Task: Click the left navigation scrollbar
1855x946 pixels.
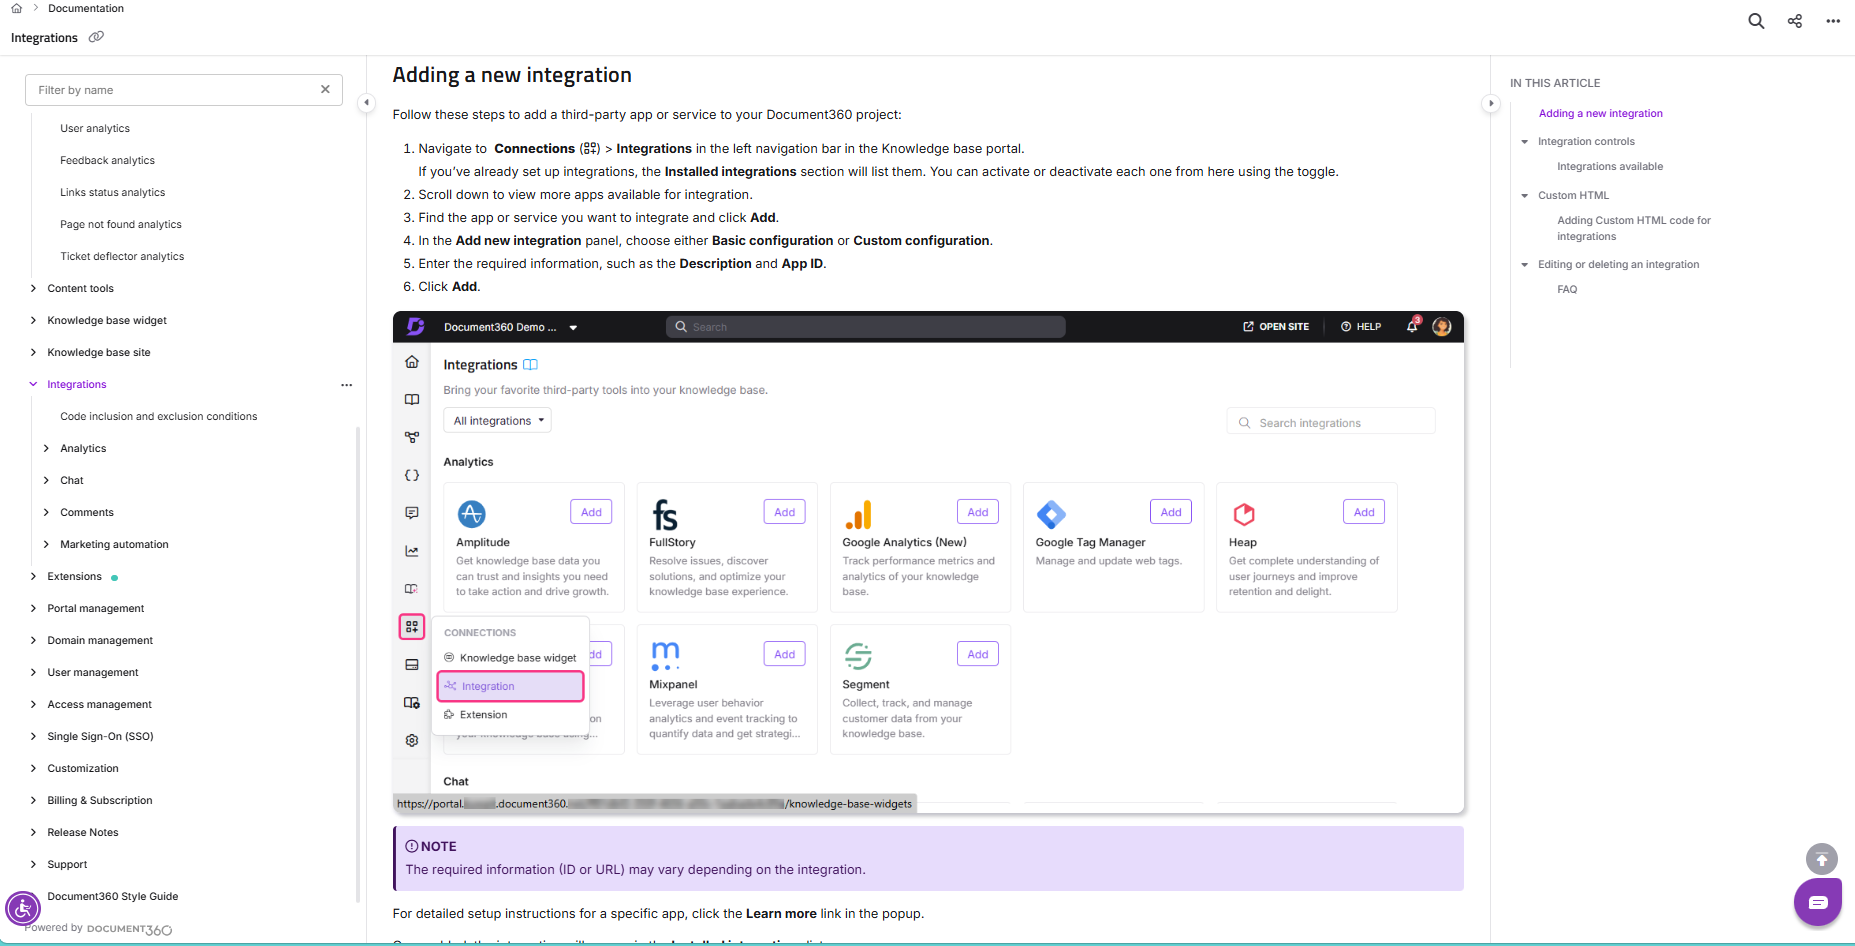Action: (x=358, y=664)
